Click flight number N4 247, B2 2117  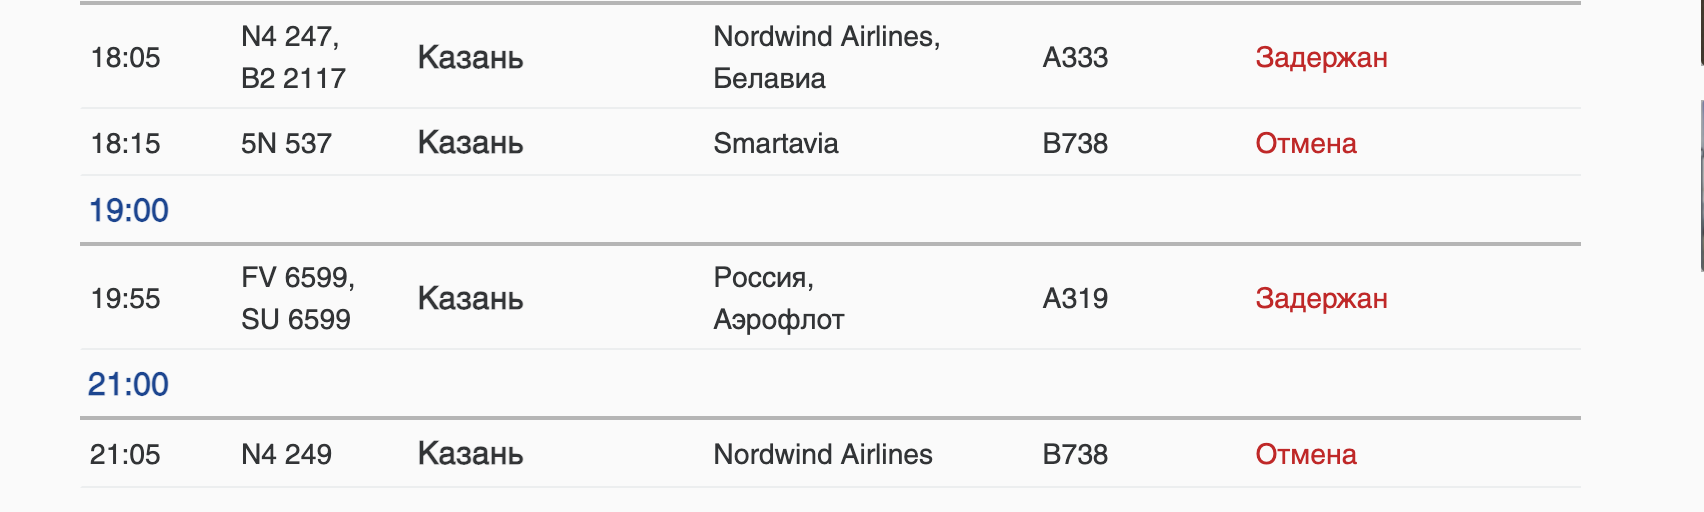pos(294,57)
